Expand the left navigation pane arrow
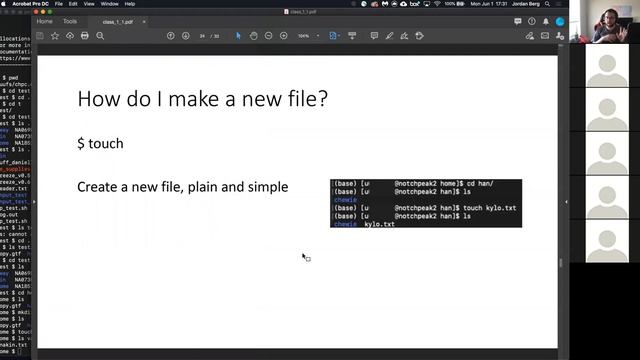Image resolution: width=640 pixels, height=360 pixels. 34,202
